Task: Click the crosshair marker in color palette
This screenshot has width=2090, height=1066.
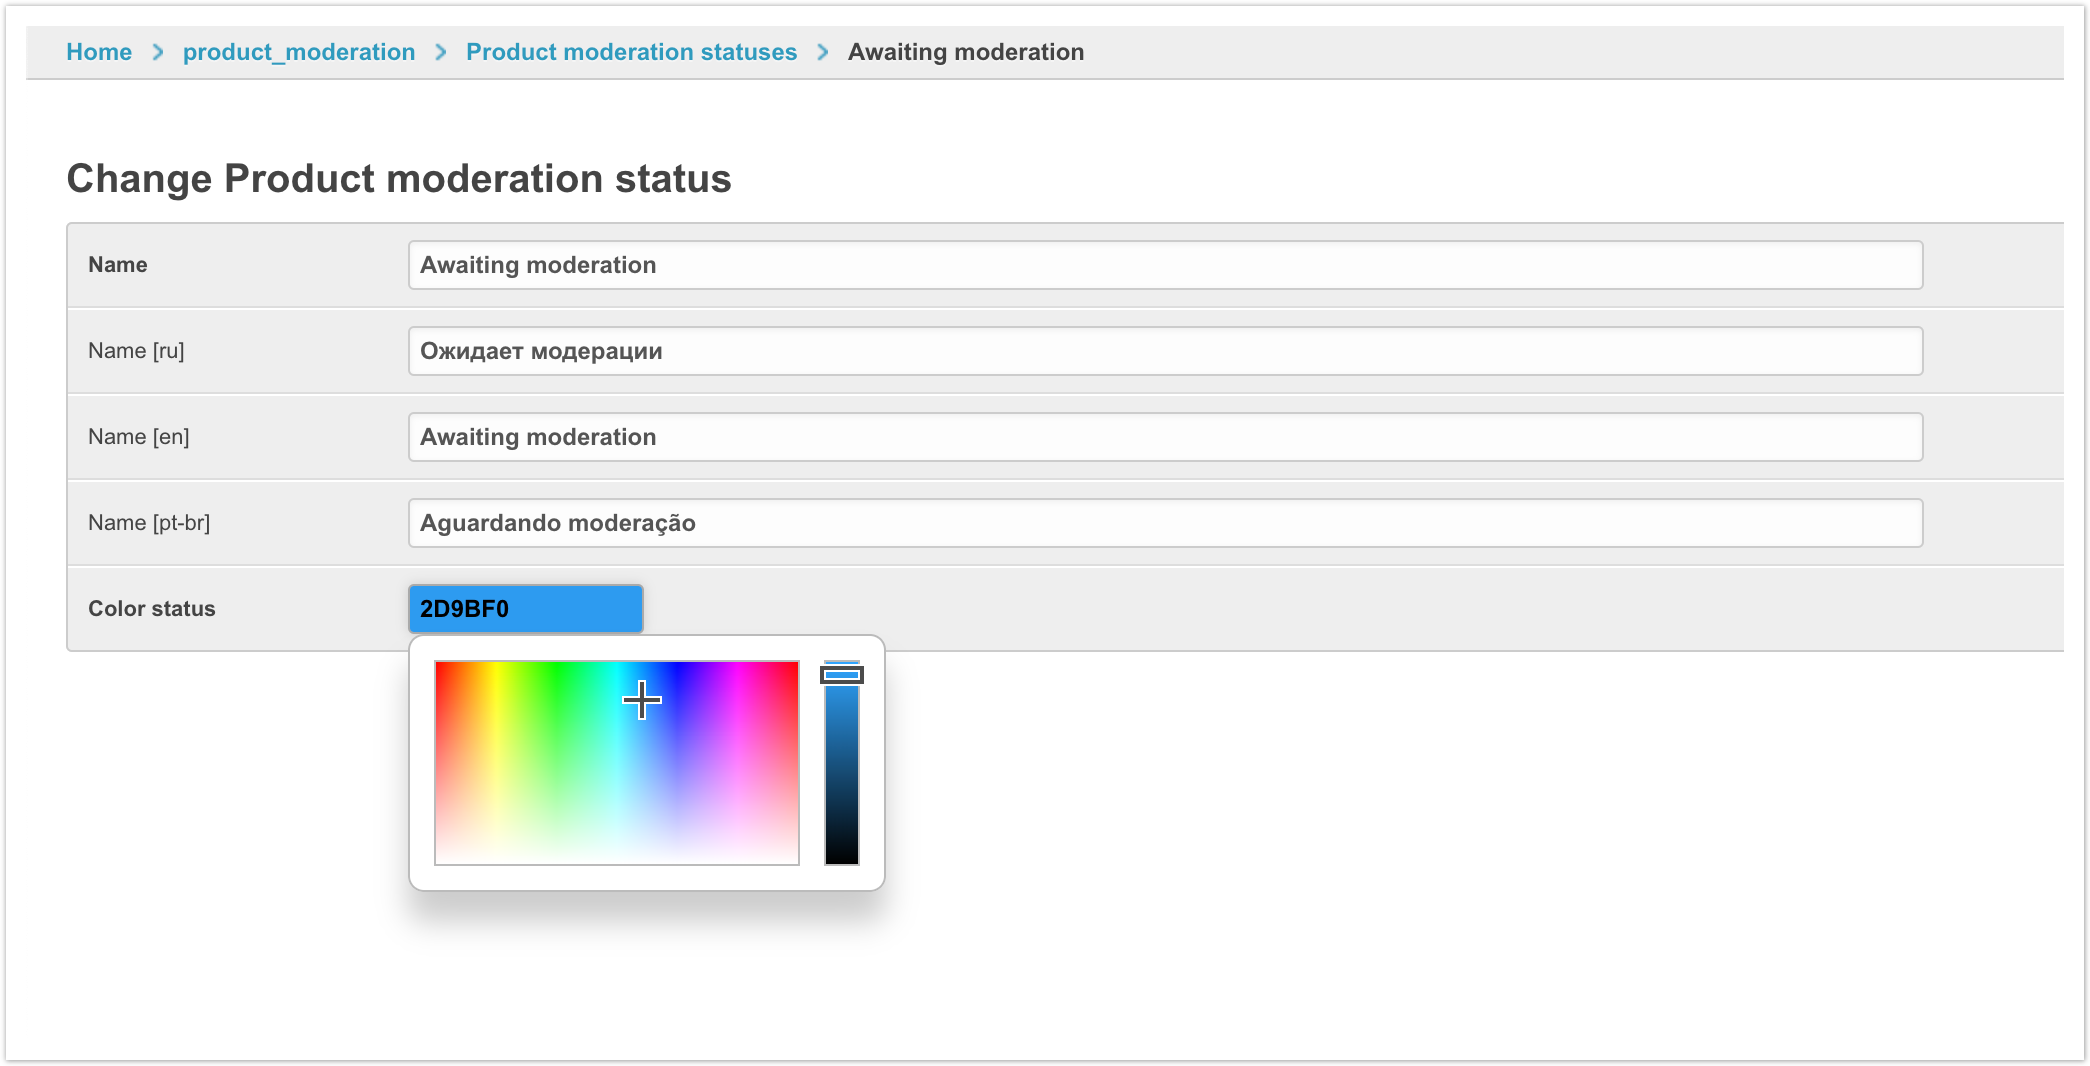Action: point(641,700)
